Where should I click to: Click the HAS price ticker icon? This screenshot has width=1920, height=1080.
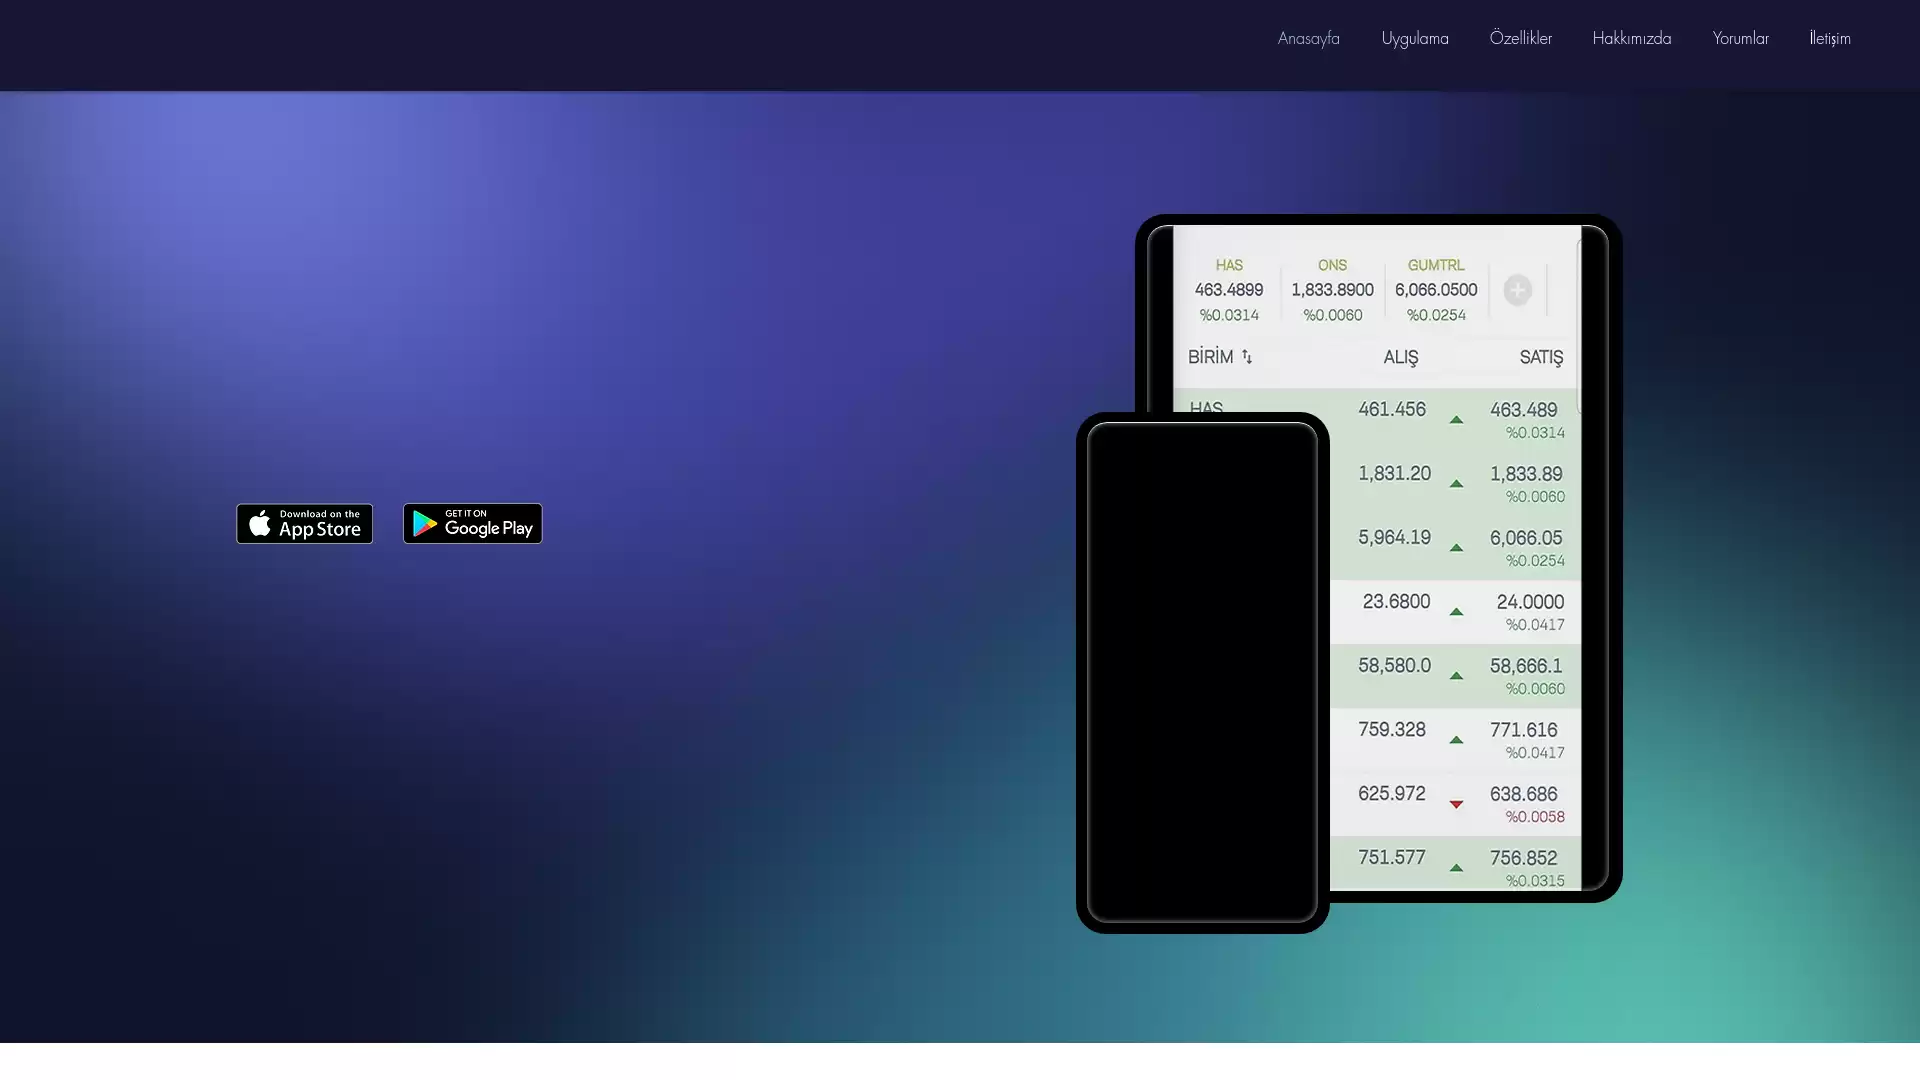[1228, 289]
